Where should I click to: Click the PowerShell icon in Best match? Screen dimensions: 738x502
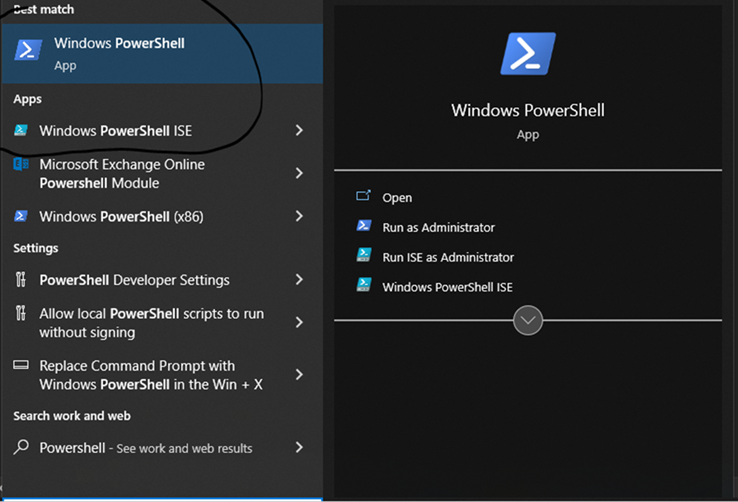[28, 52]
